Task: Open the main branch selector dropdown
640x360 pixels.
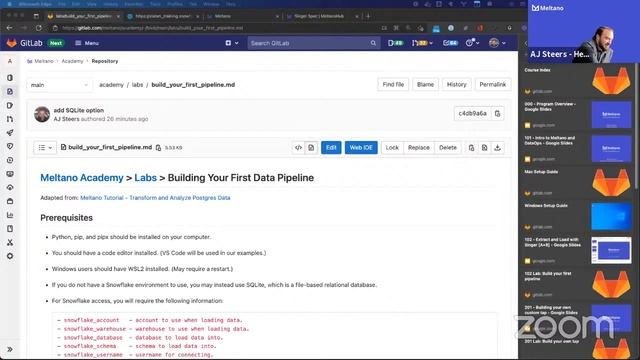Action: point(59,85)
